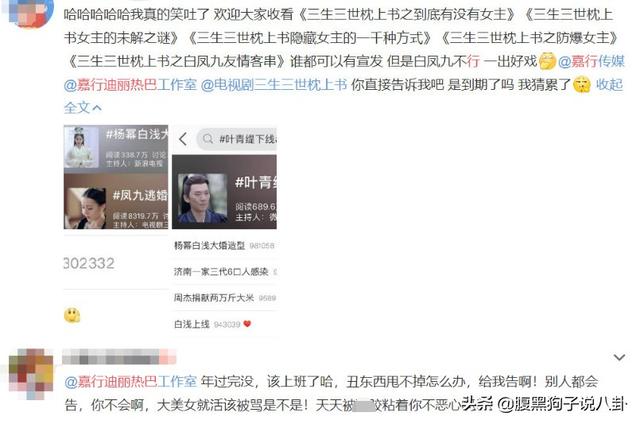The width and height of the screenshot is (640, 424).
Task: Open @嘉行迪丽热巴工作室 mention in first post
Action: (130, 85)
